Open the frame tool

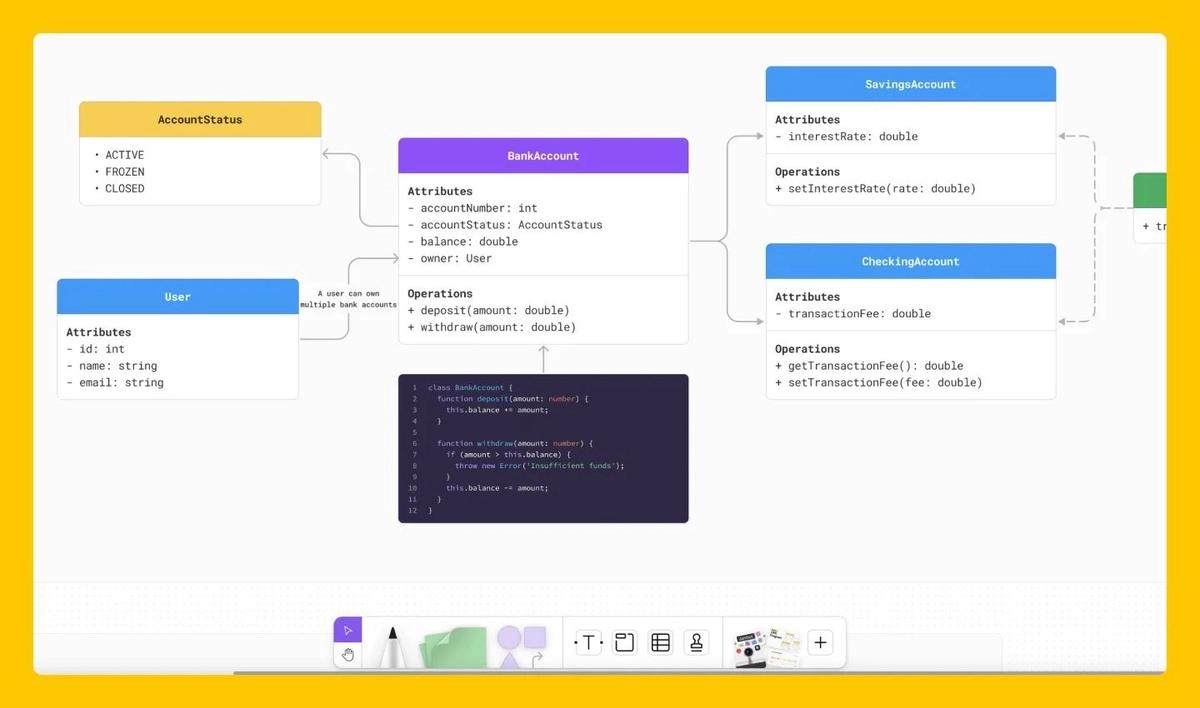pyautogui.click(x=624, y=641)
